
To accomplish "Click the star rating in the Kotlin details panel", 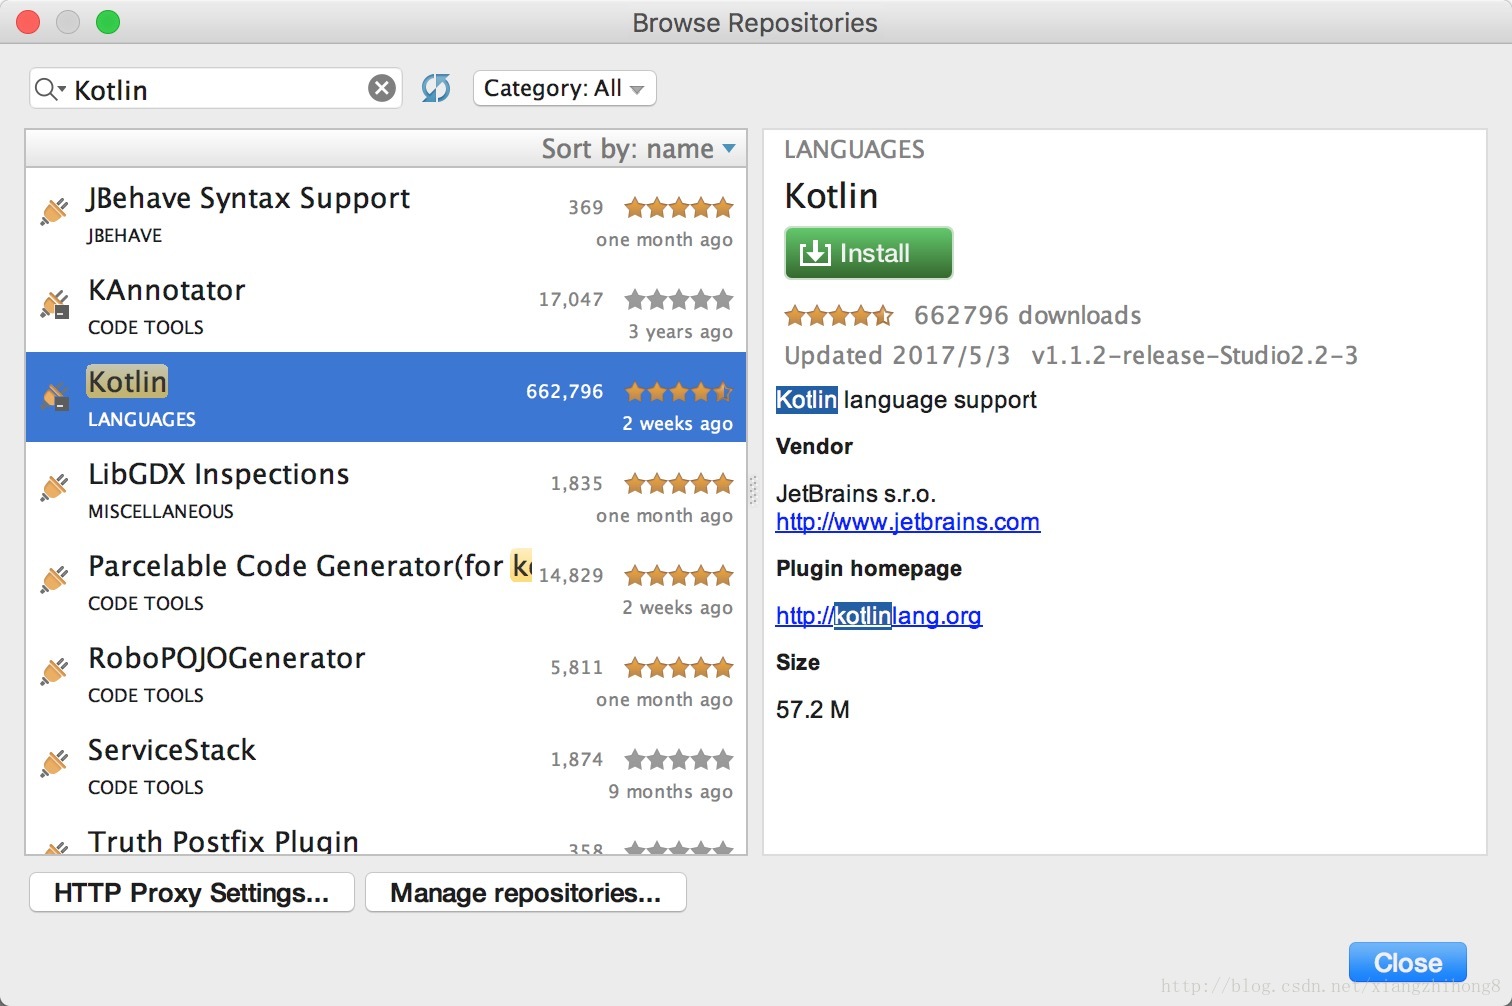I will point(839,316).
